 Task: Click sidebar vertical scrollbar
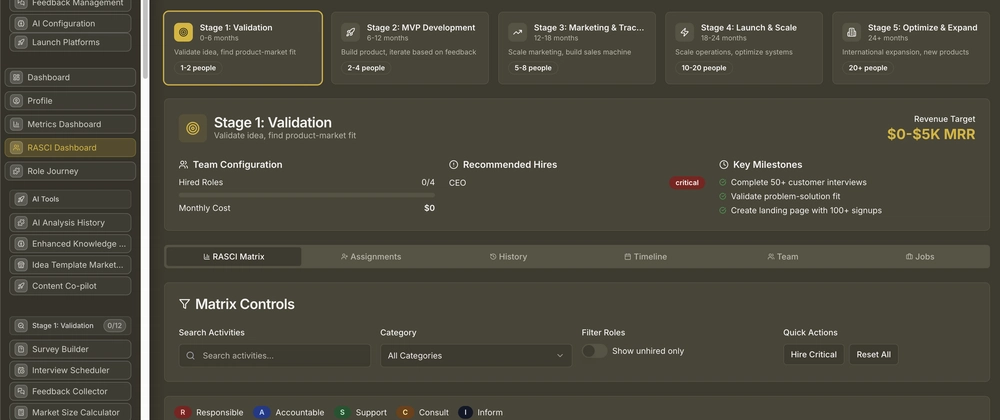click(x=145, y=38)
